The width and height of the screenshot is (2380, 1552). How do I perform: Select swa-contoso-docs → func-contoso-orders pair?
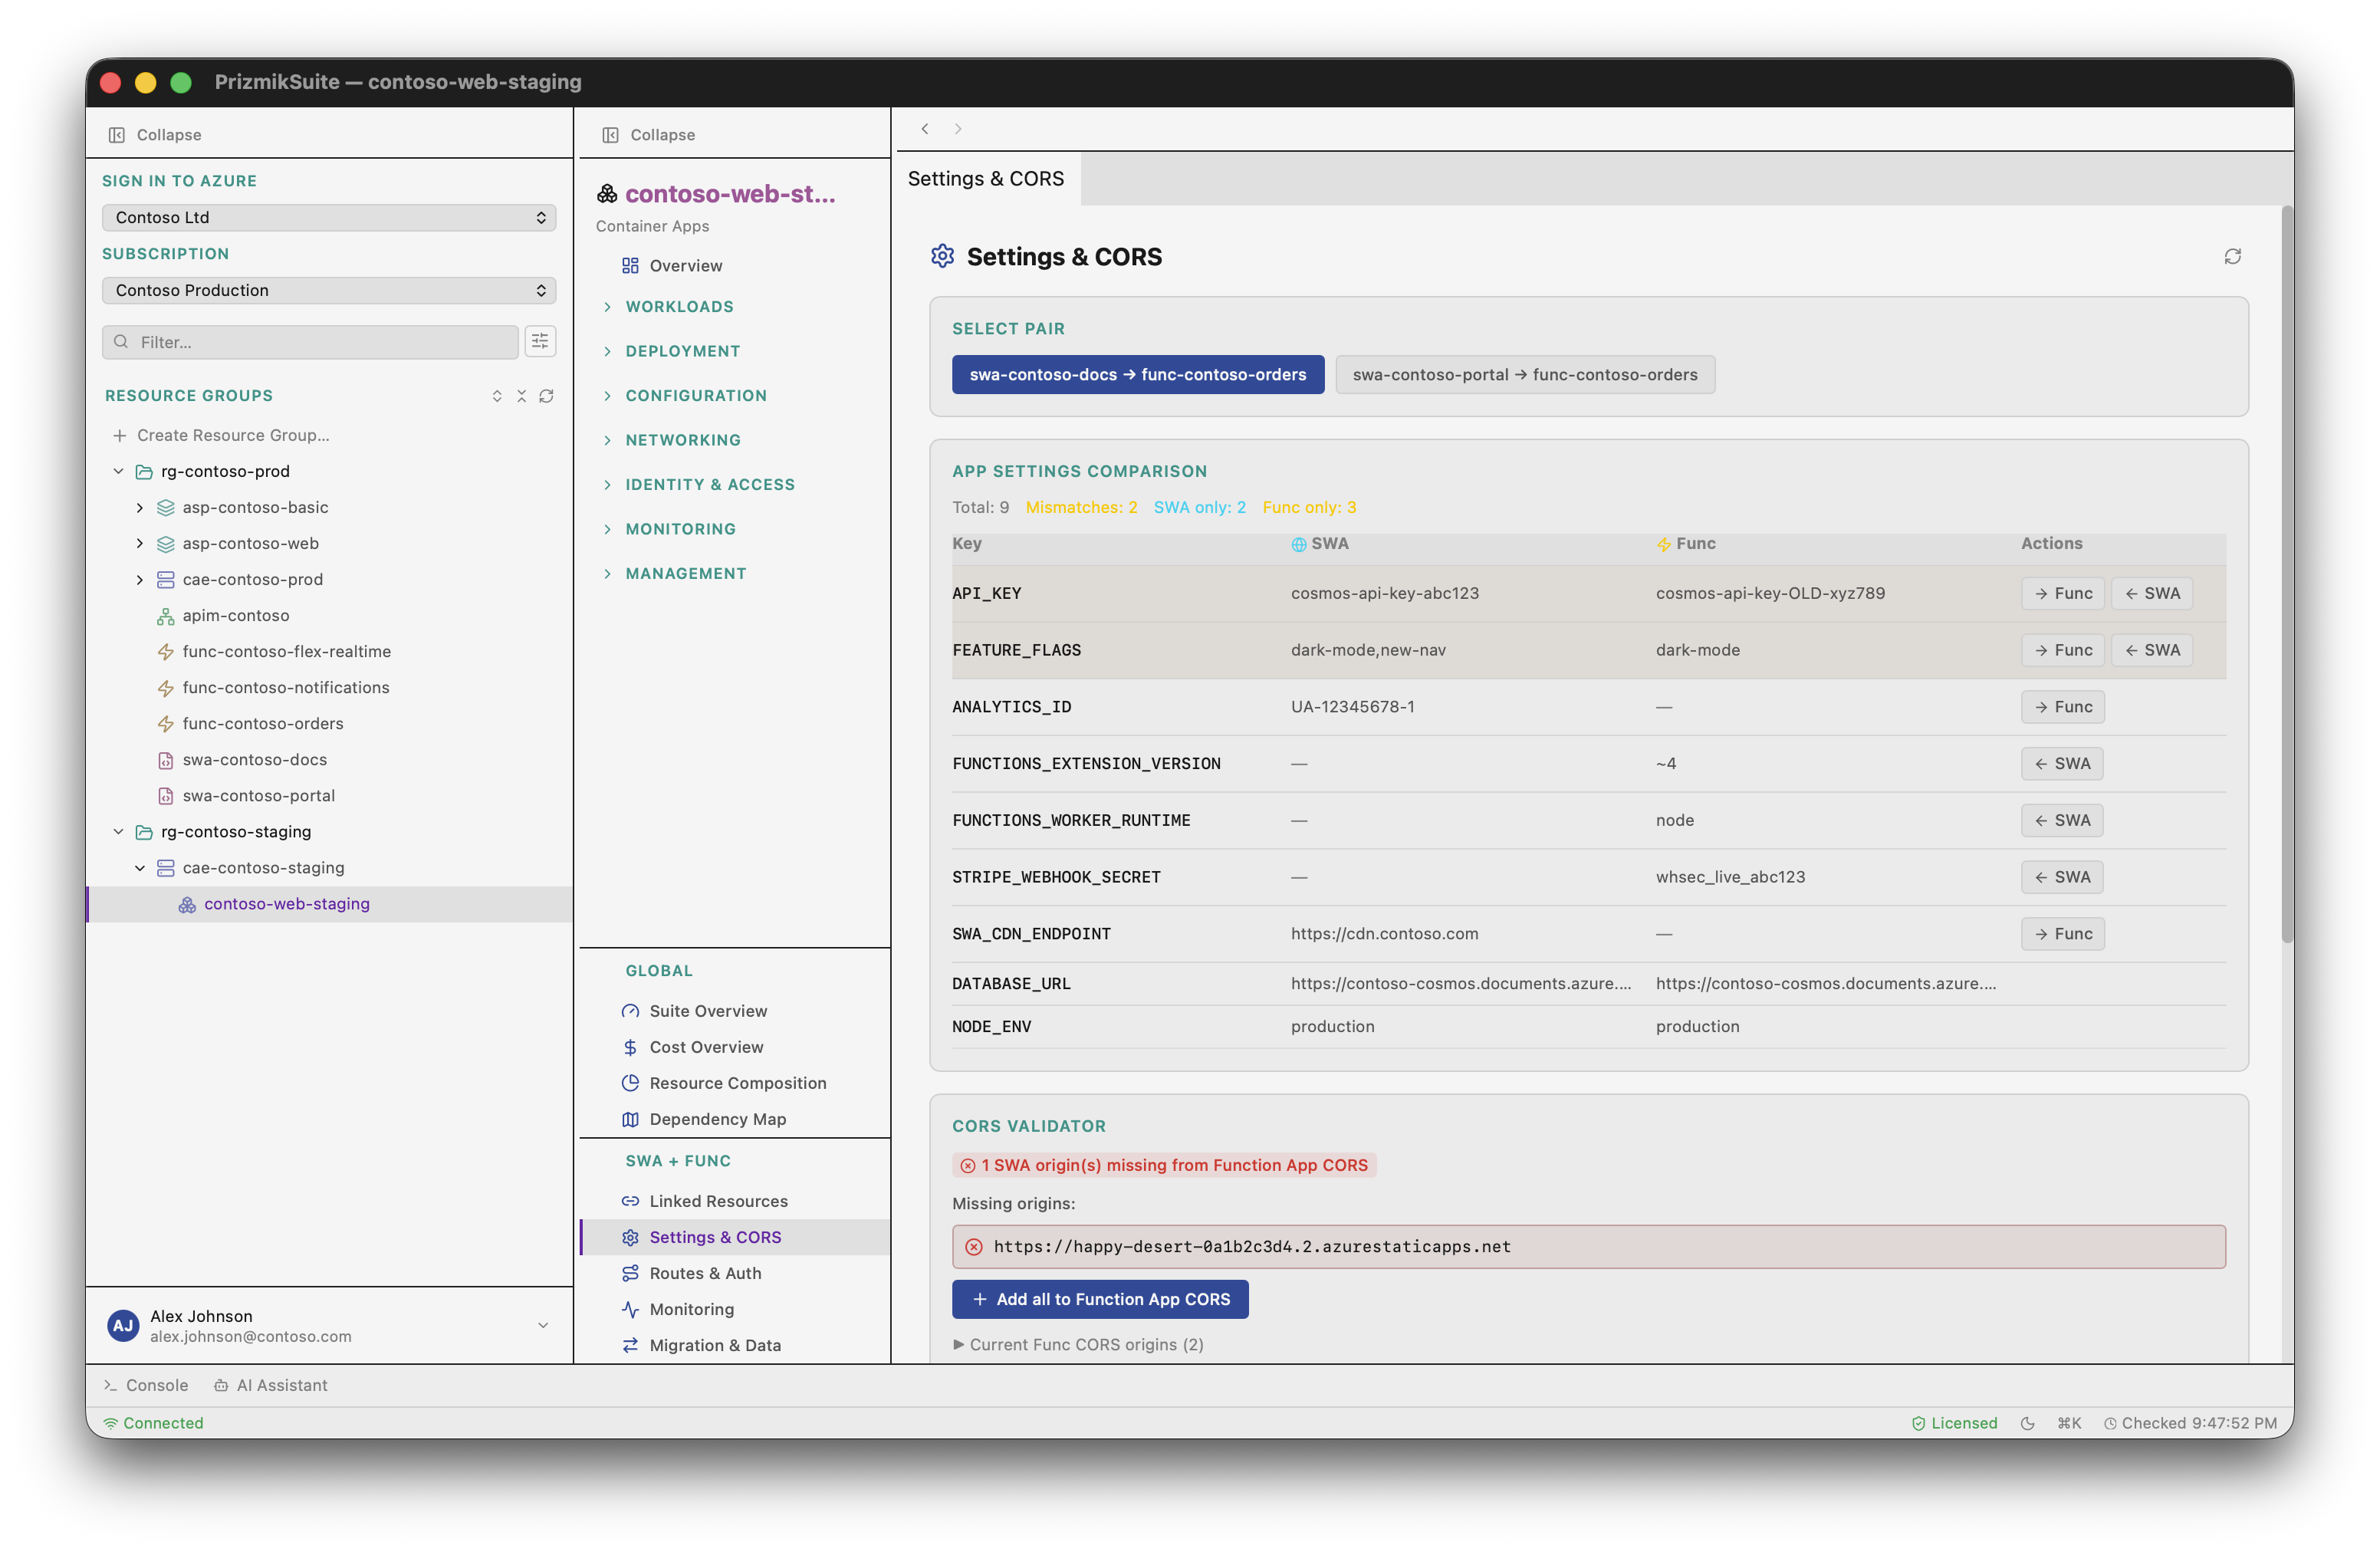click(x=1138, y=375)
